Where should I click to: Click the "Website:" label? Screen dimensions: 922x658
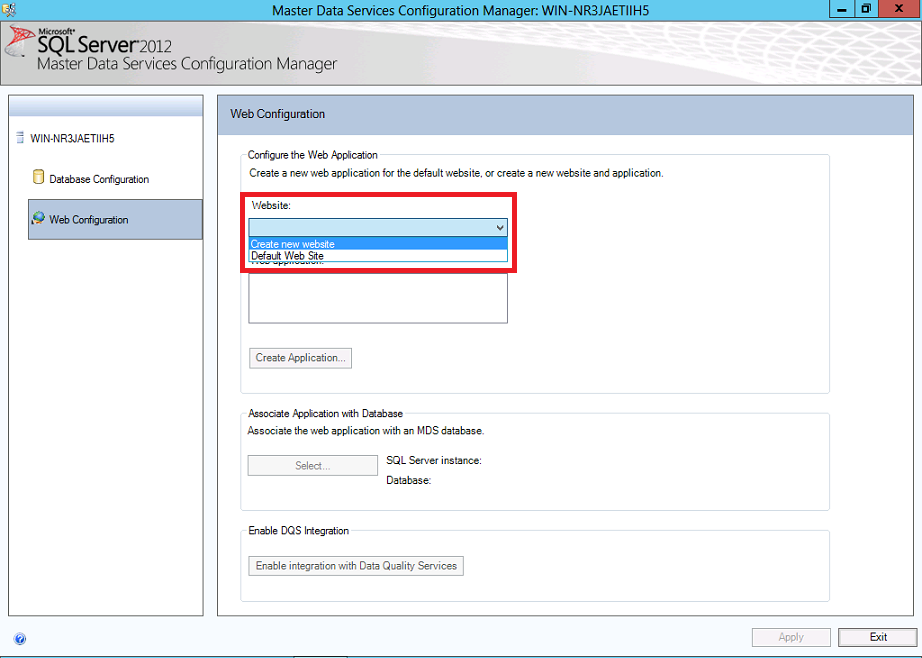pyautogui.click(x=271, y=205)
